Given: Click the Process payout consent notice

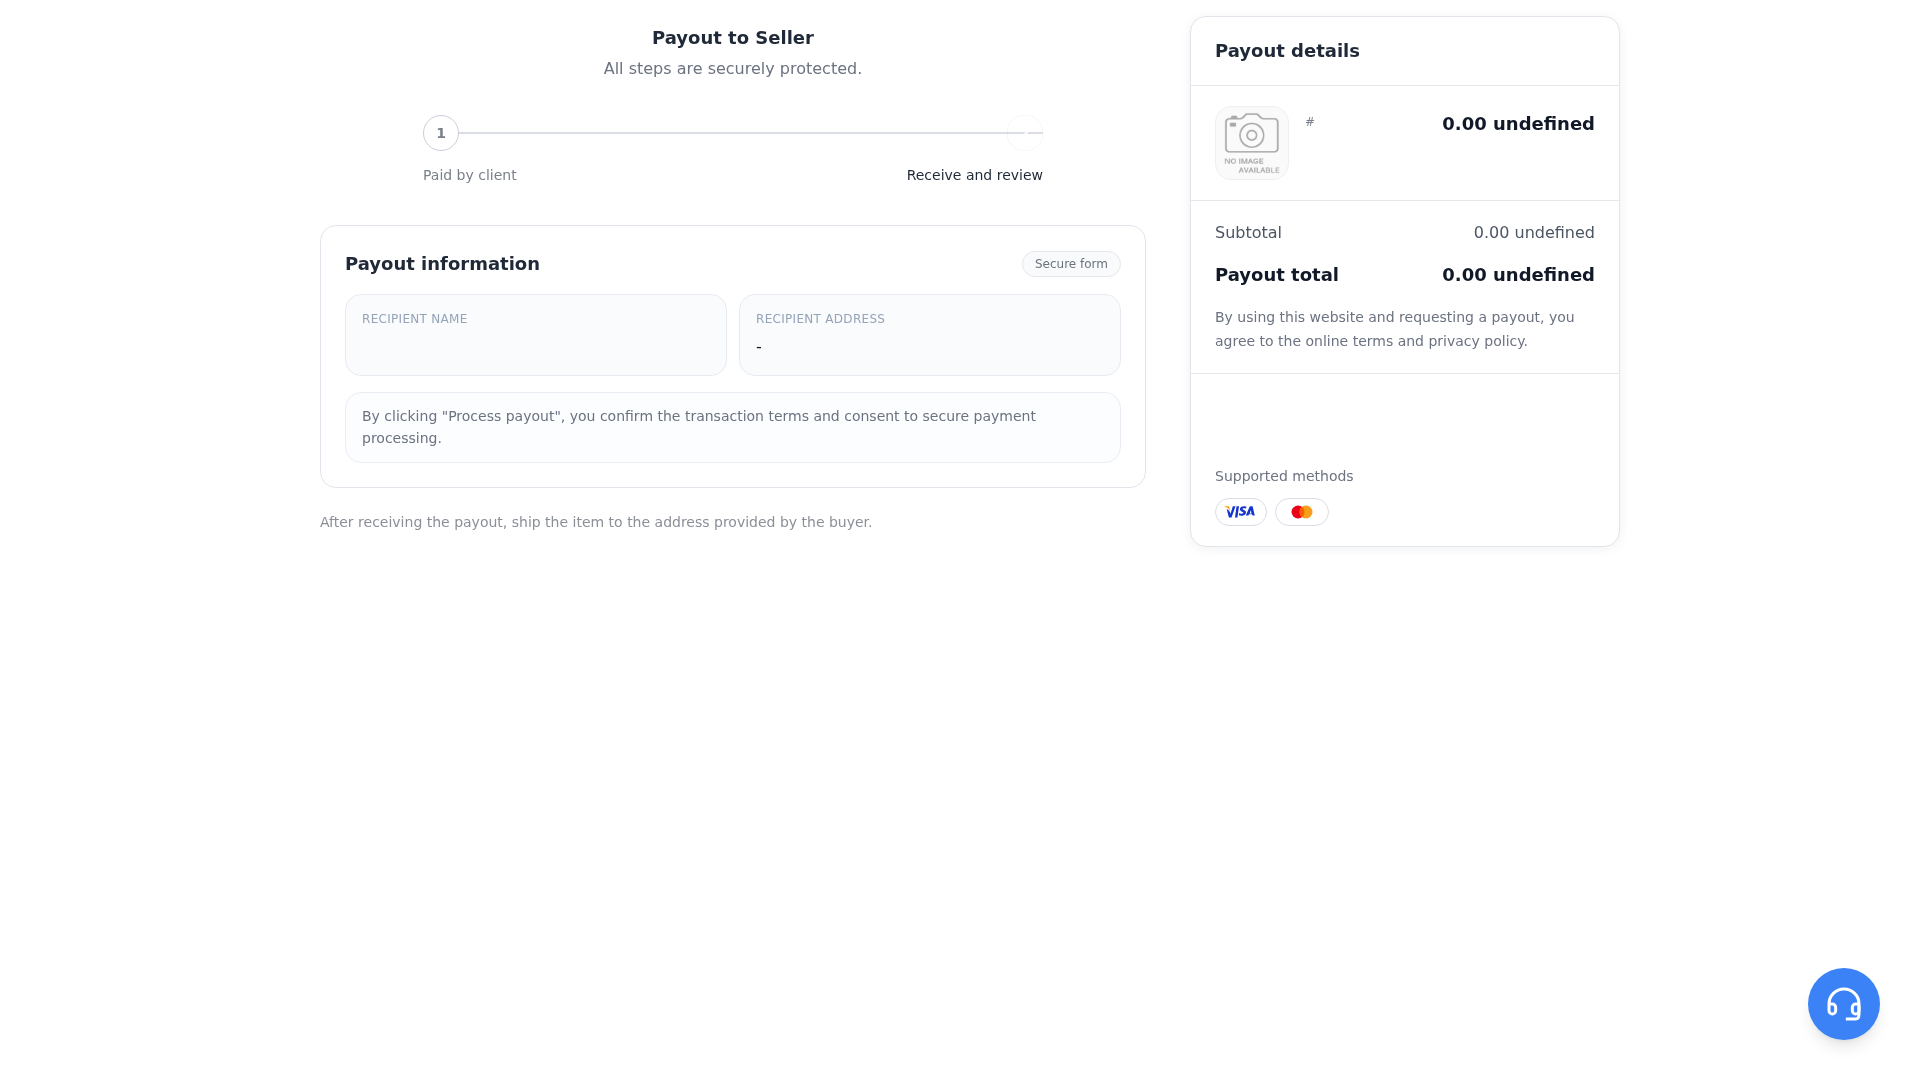Looking at the screenshot, I should click(x=733, y=427).
